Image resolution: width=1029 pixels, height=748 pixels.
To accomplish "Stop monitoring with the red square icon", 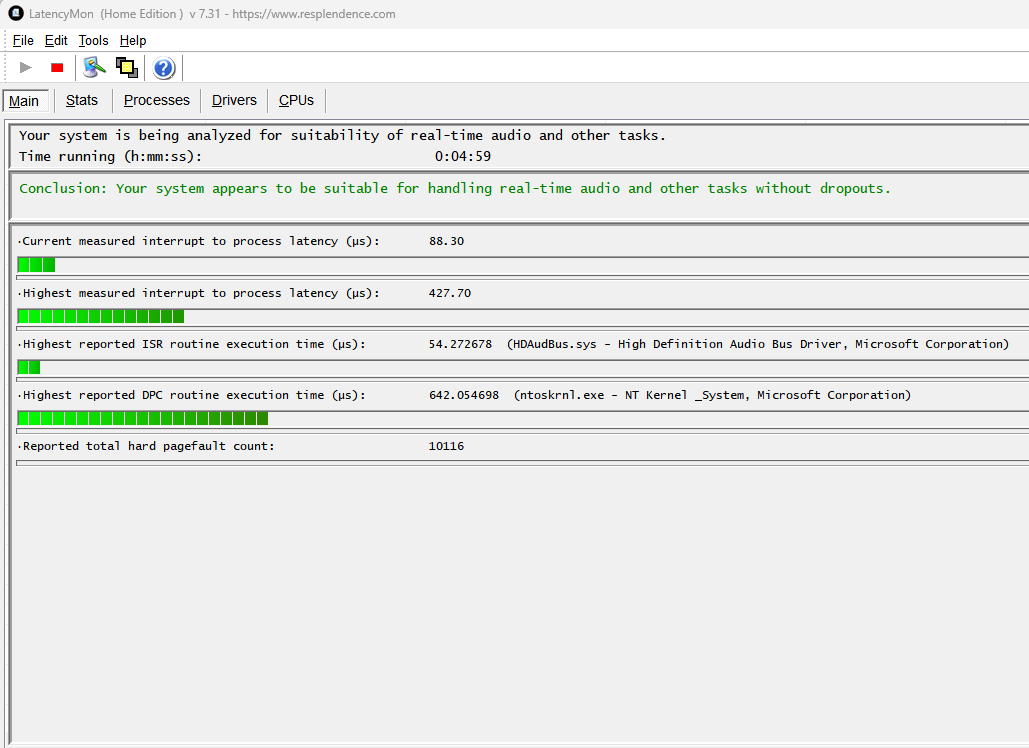I will (57, 68).
